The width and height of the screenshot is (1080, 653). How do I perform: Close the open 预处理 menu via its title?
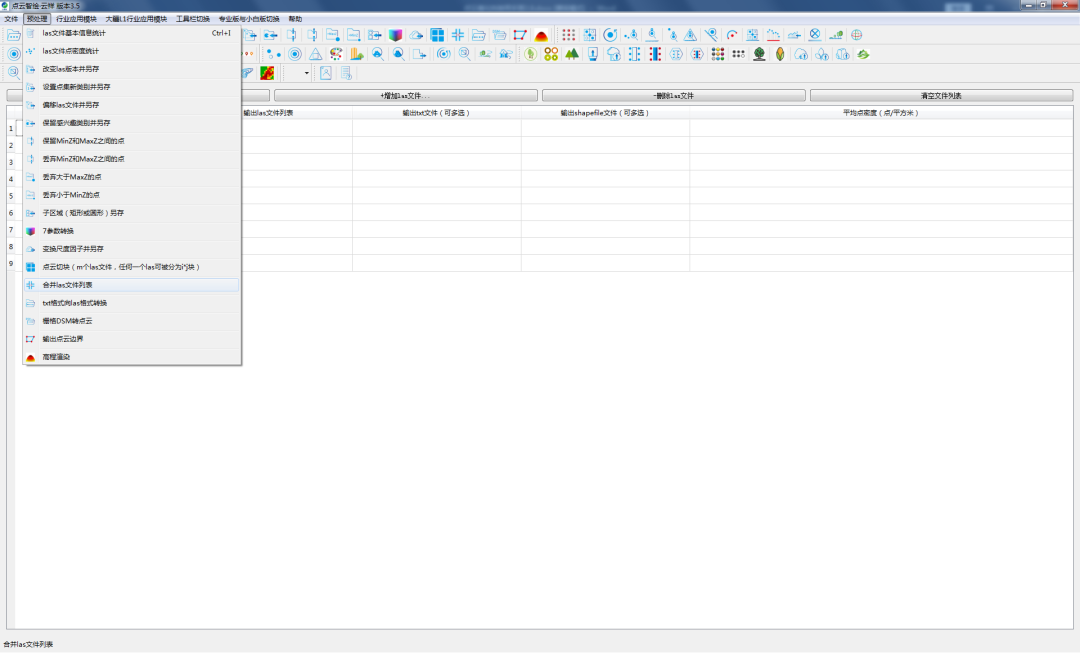tap(37, 19)
